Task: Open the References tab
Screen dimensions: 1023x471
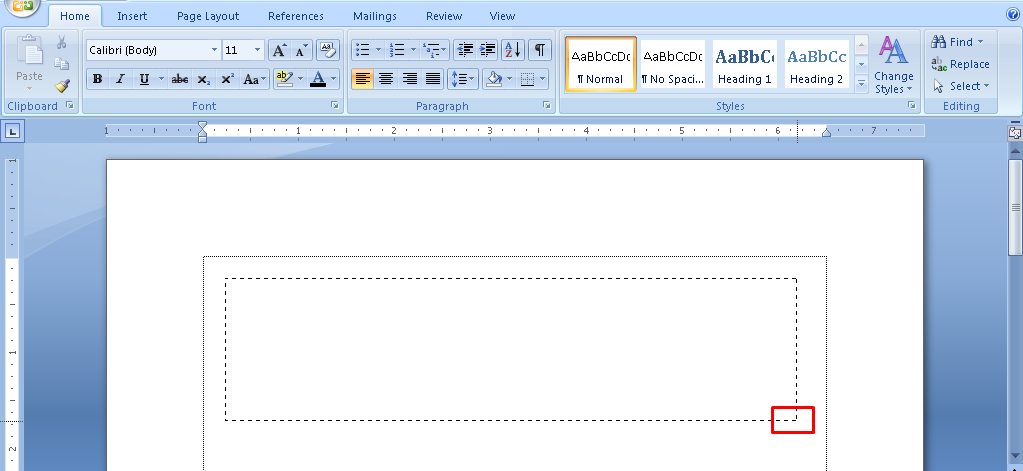Action: click(296, 16)
